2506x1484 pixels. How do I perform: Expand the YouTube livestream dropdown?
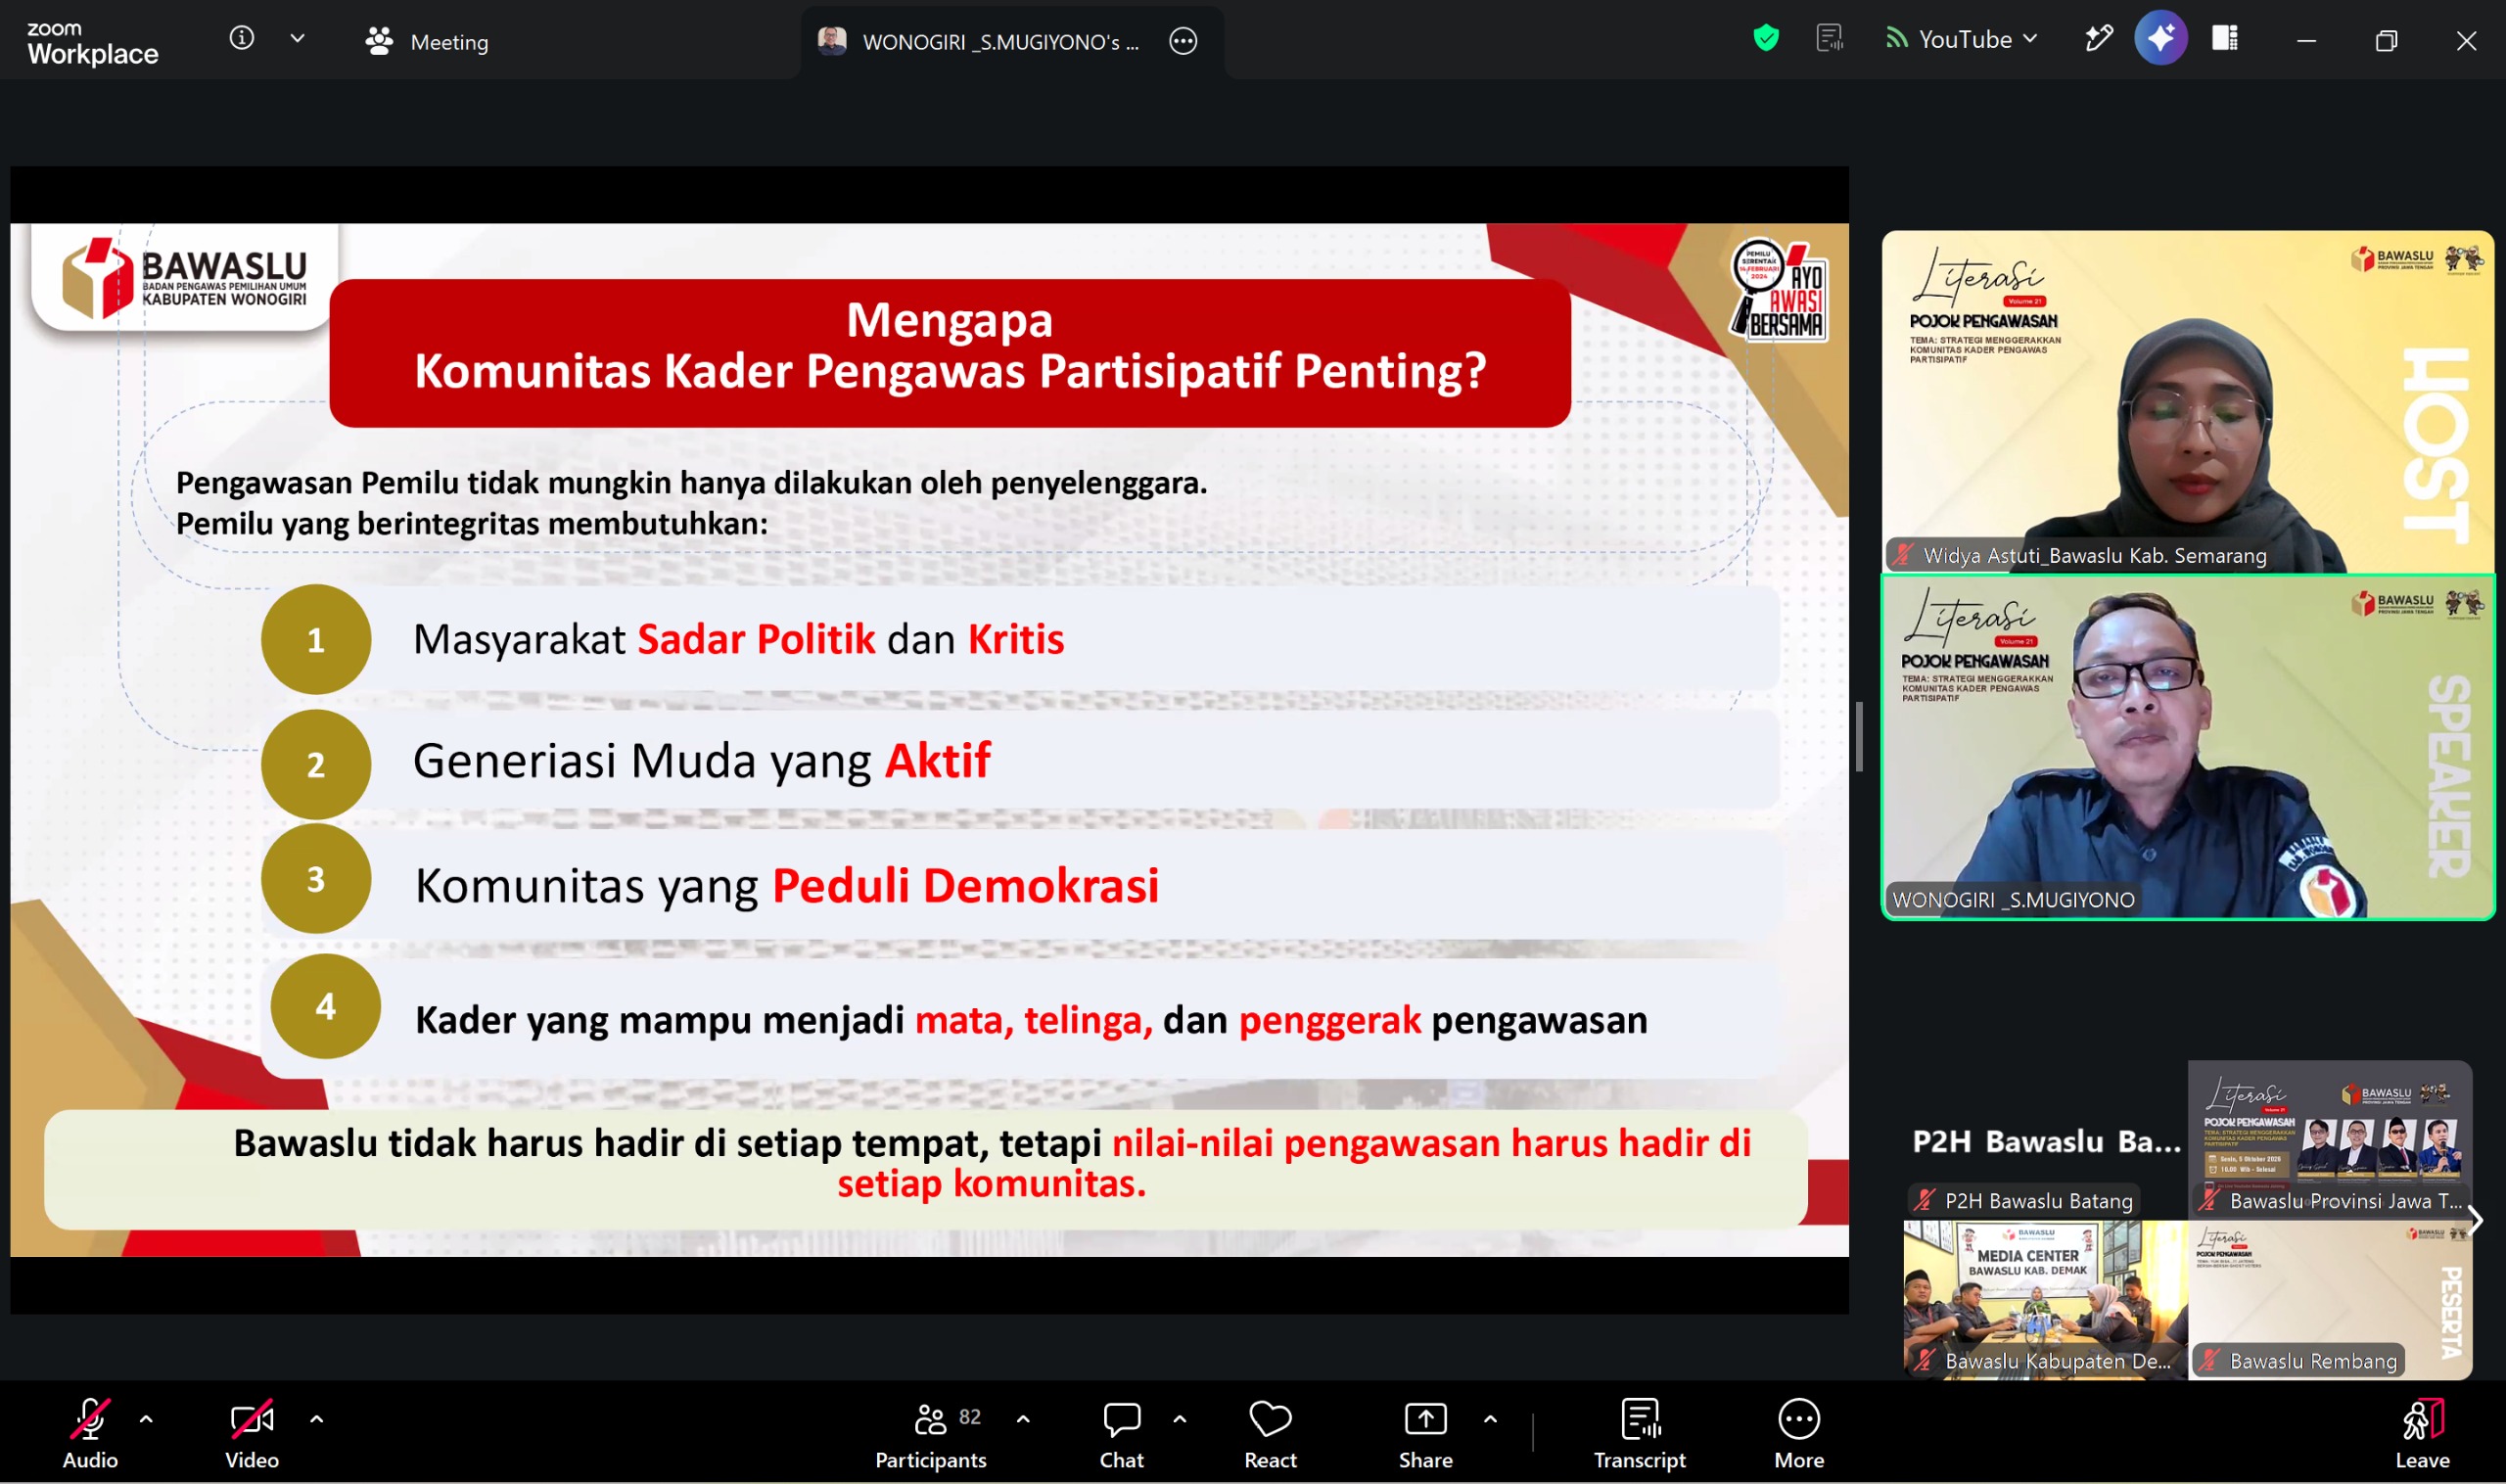[1961, 39]
